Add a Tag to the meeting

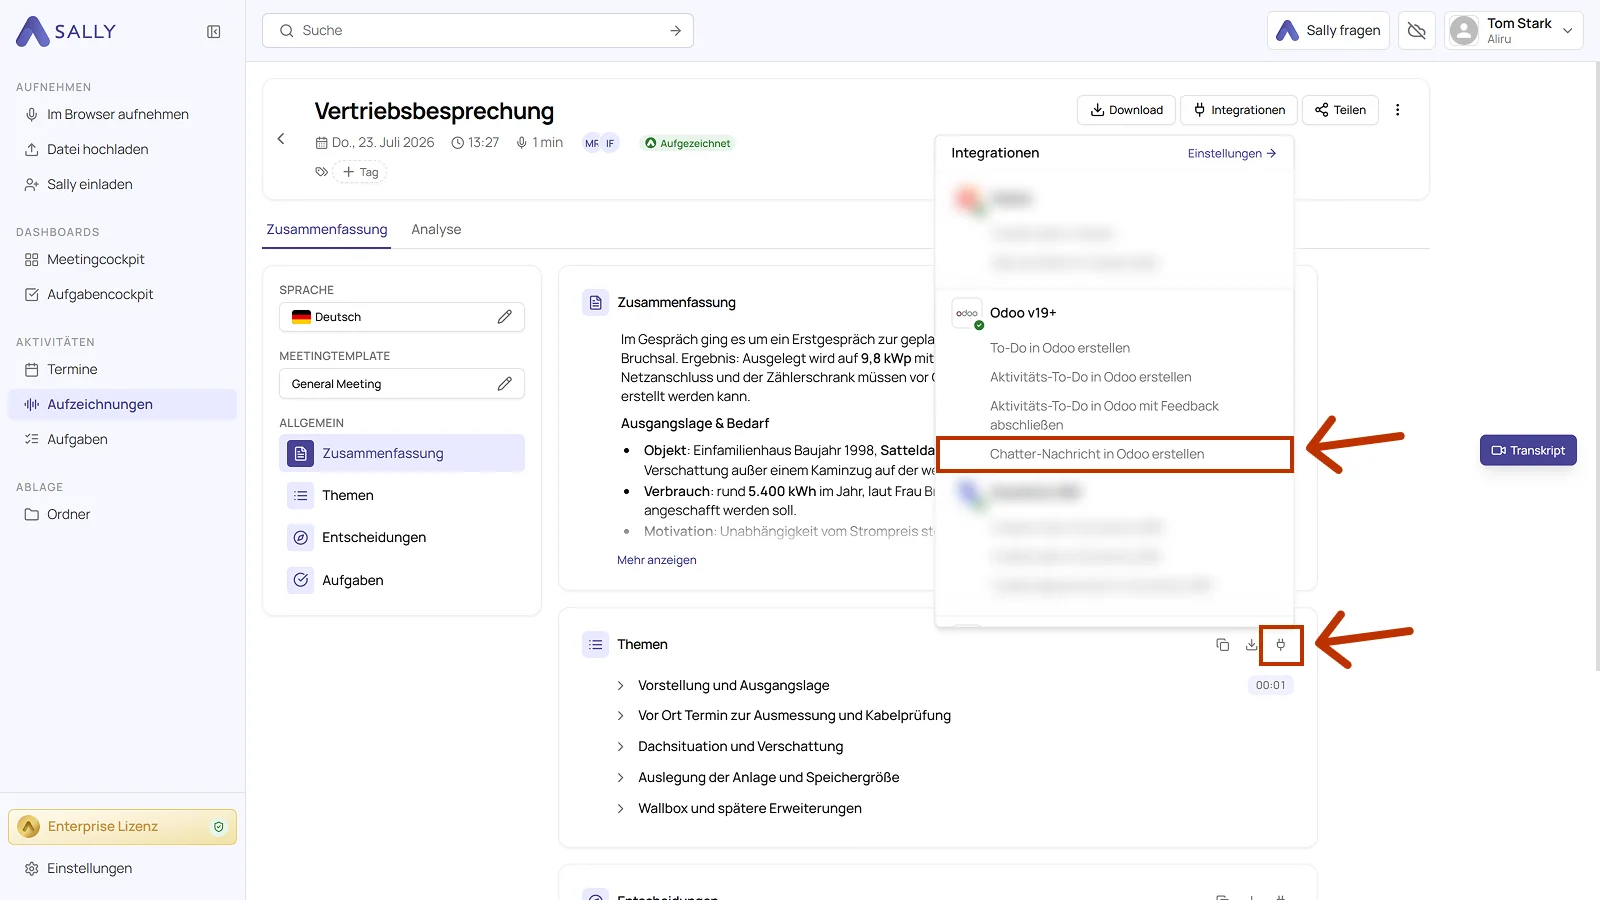[361, 172]
